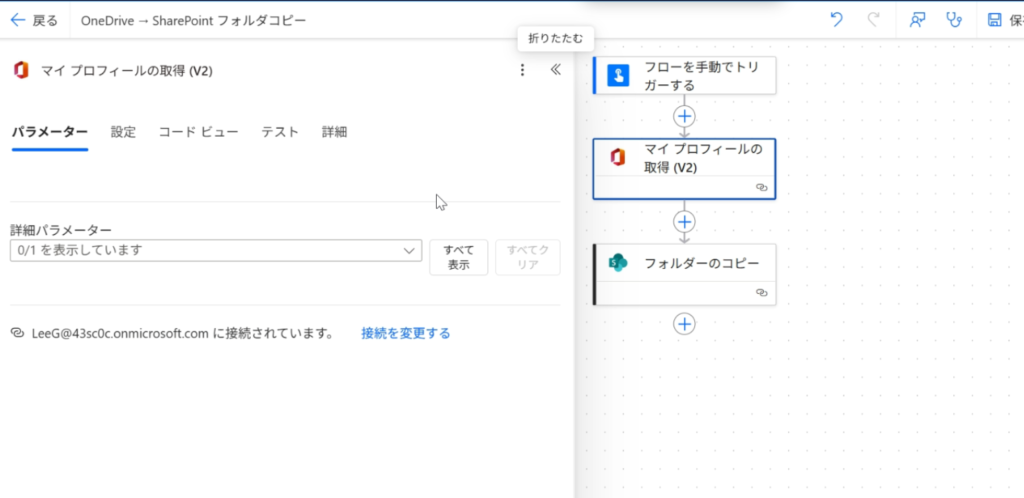
Task: Click the 接続を変更する link
Action: [x=405, y=333]
